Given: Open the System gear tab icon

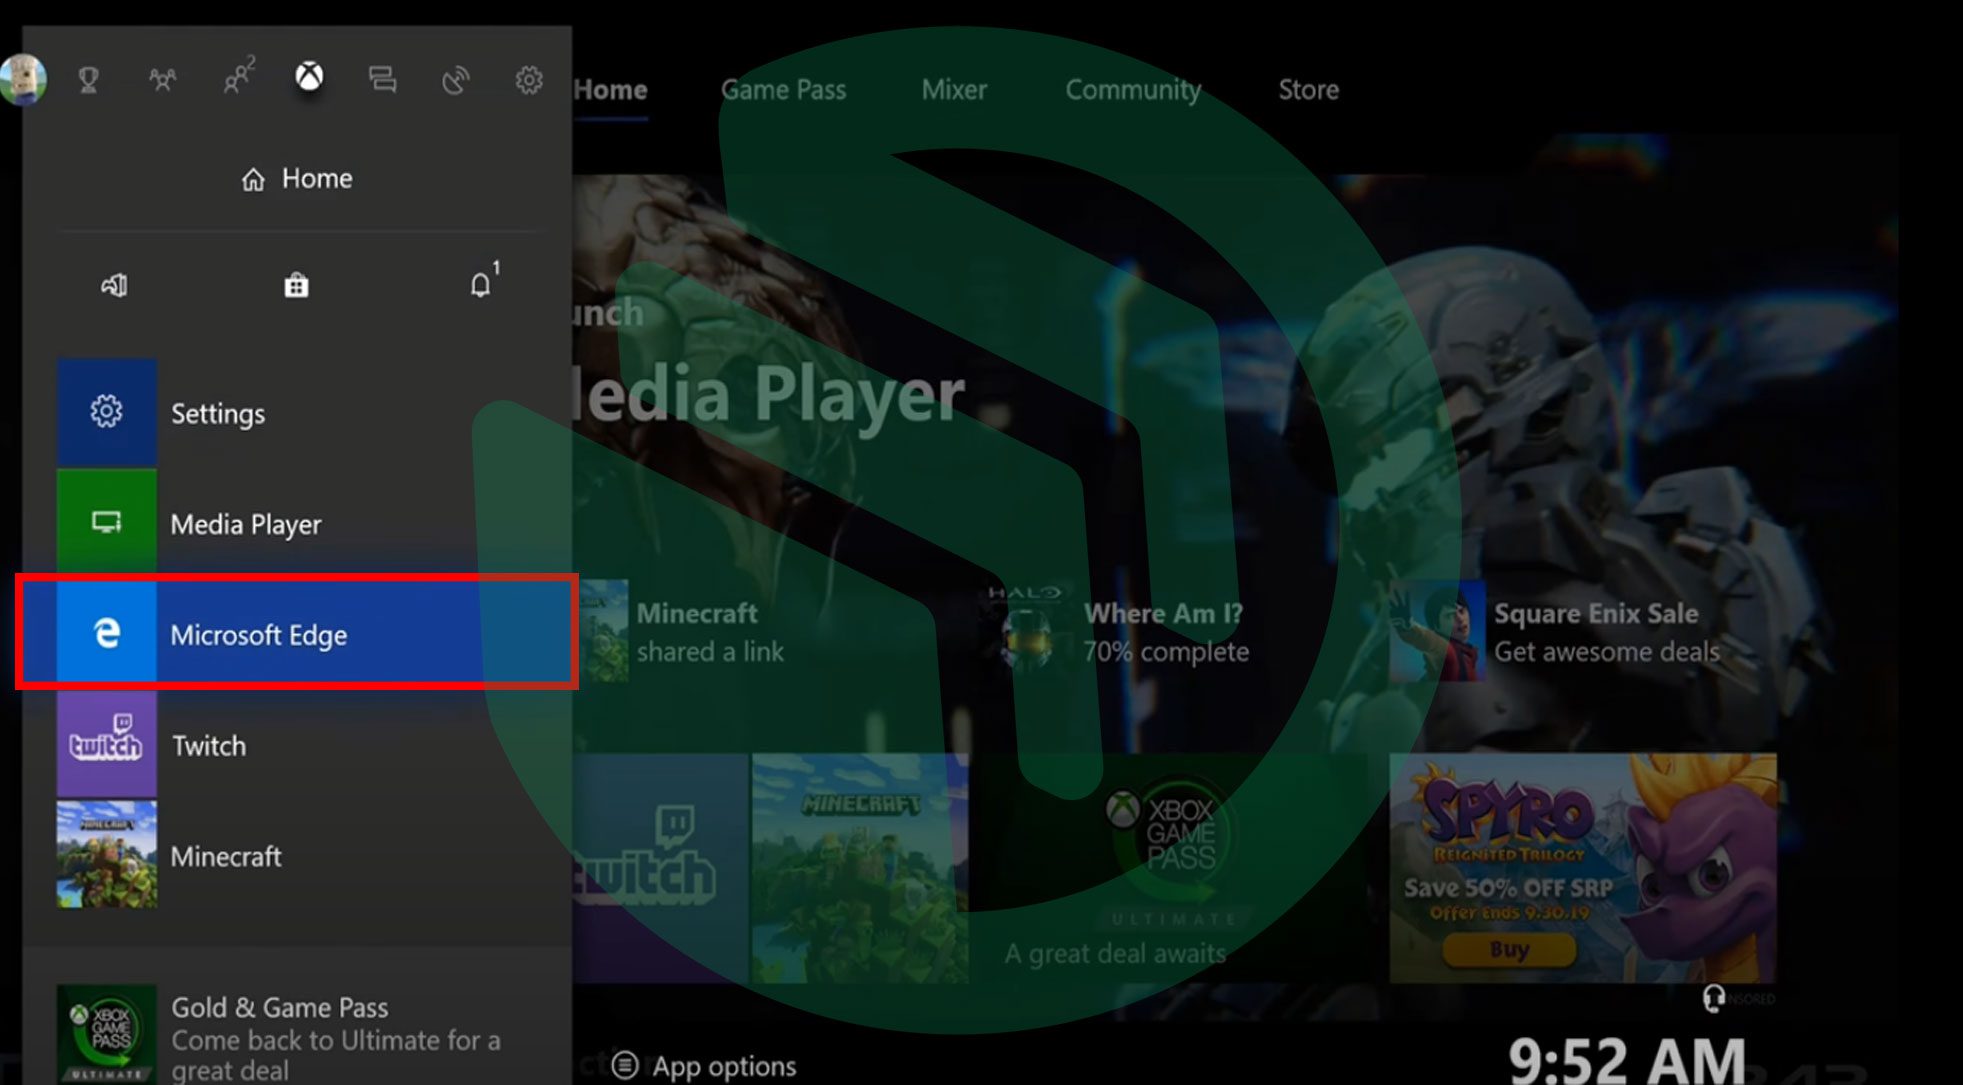Looking at the screenshot, I should coord(529,79).
